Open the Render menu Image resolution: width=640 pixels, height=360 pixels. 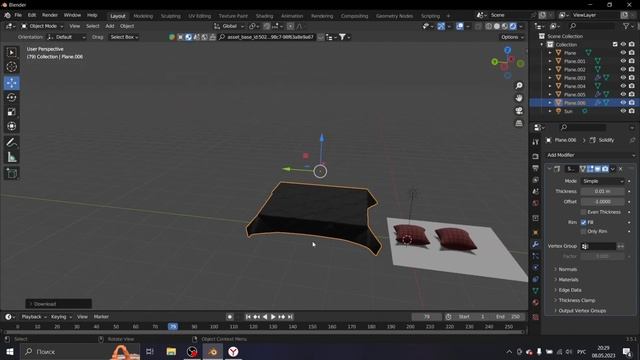point(50,15)
